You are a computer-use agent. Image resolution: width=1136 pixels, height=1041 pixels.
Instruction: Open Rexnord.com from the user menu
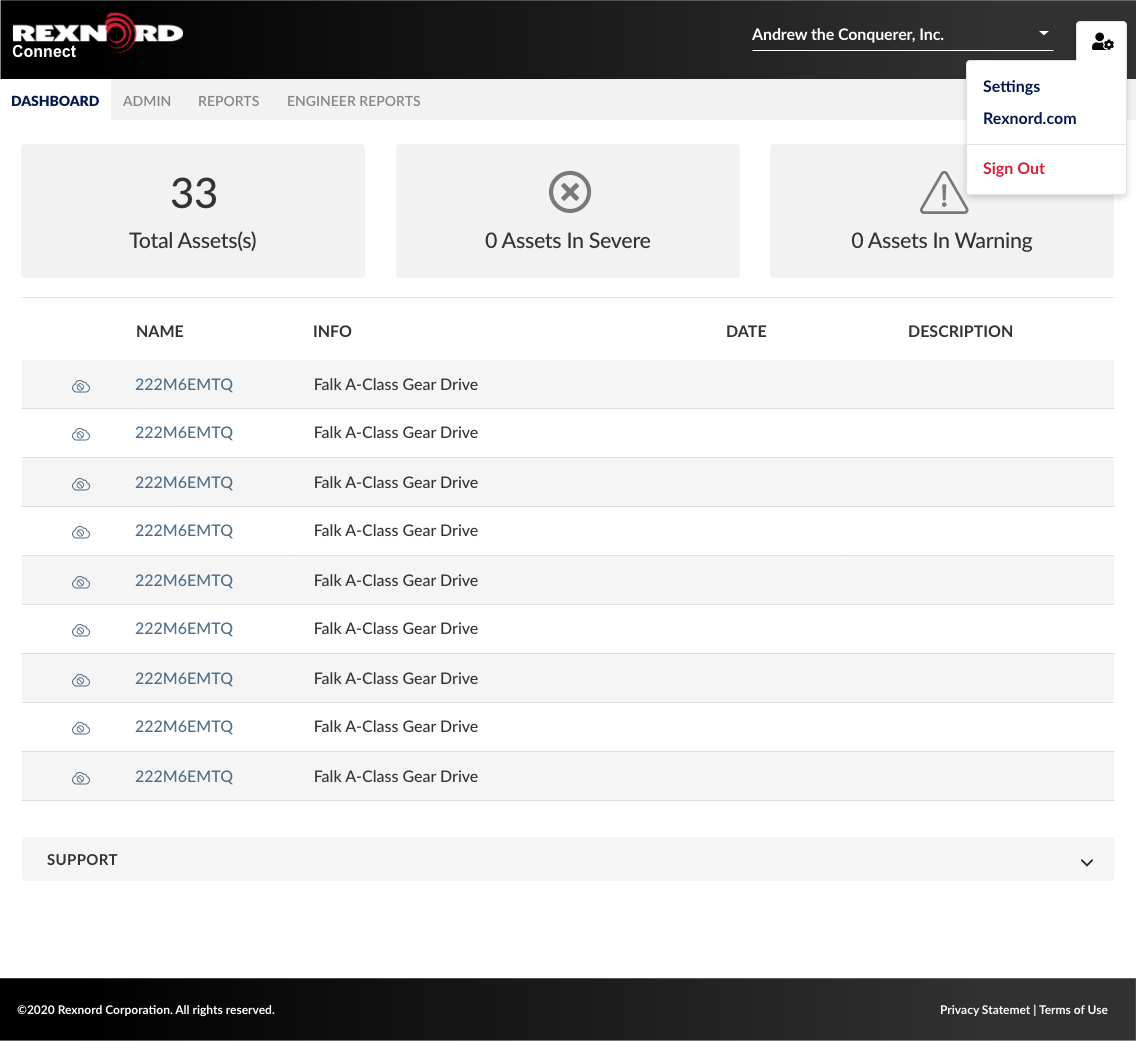point(1030,118)
